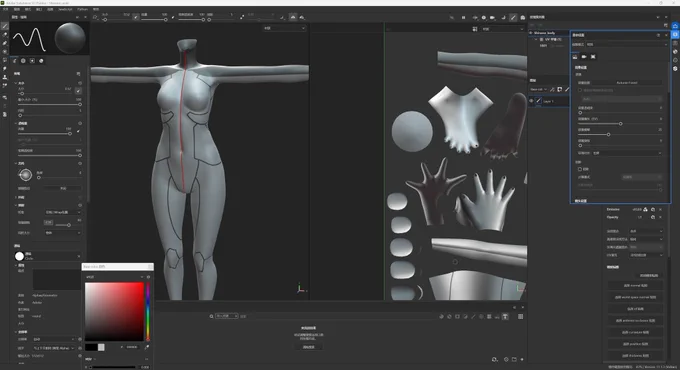Click the select thickness map button
The height and width of the screenshot is (370, 680).
[635, 355]
